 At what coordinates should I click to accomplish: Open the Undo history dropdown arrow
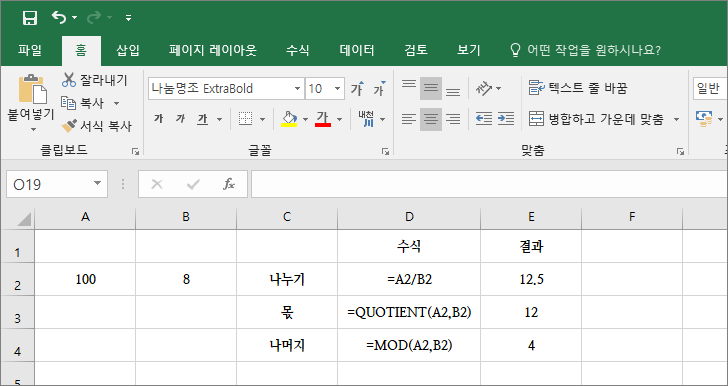click(x=75, y=18)
